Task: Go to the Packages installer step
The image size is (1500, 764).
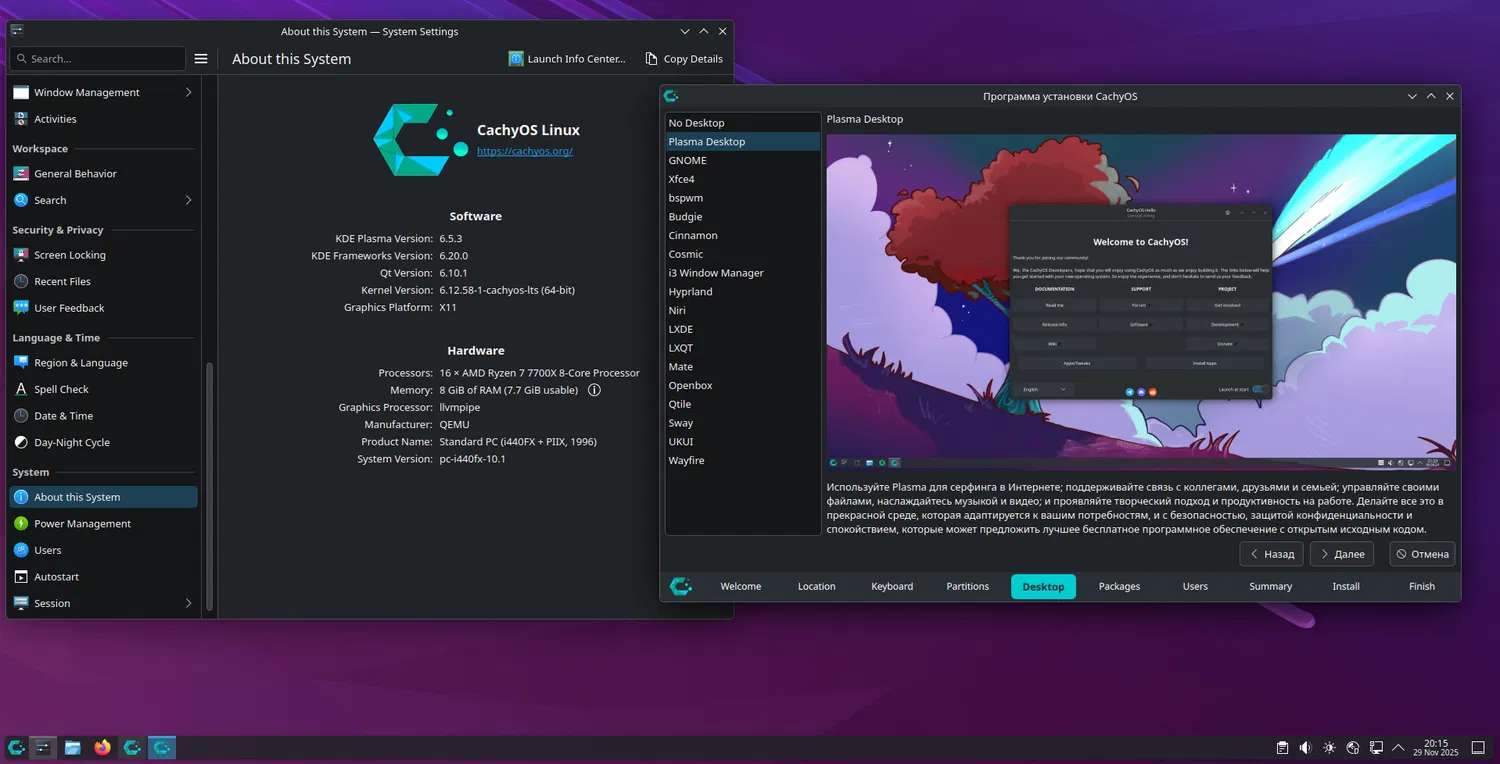Action: click(x=1119, y=587)
